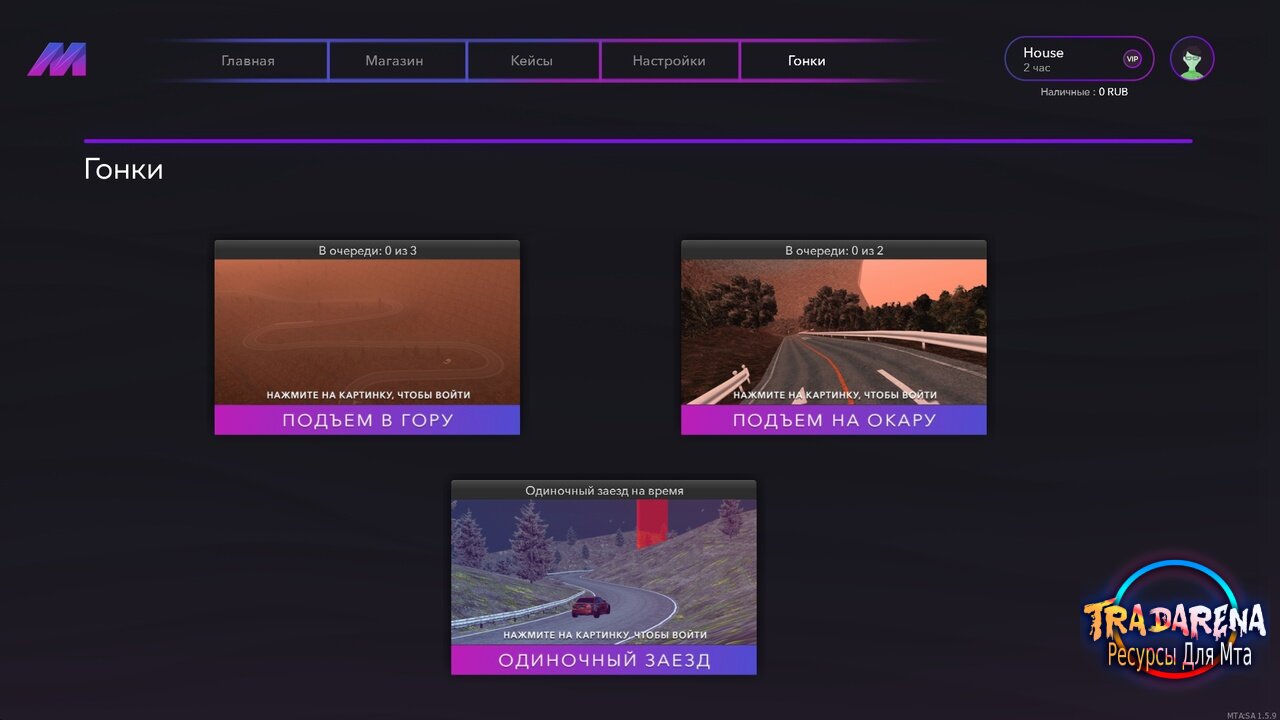This screenshot has width=1280, height=720.
Task: Select the Гонки tab
Action: point(807,61)
